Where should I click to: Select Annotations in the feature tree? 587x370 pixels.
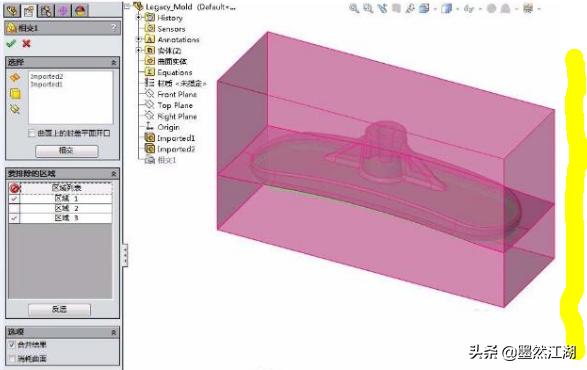[178, 39]
